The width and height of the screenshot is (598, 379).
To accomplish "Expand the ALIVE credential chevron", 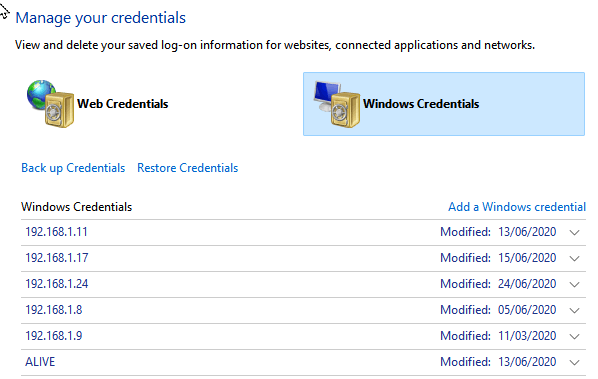I will coord(574,362).
